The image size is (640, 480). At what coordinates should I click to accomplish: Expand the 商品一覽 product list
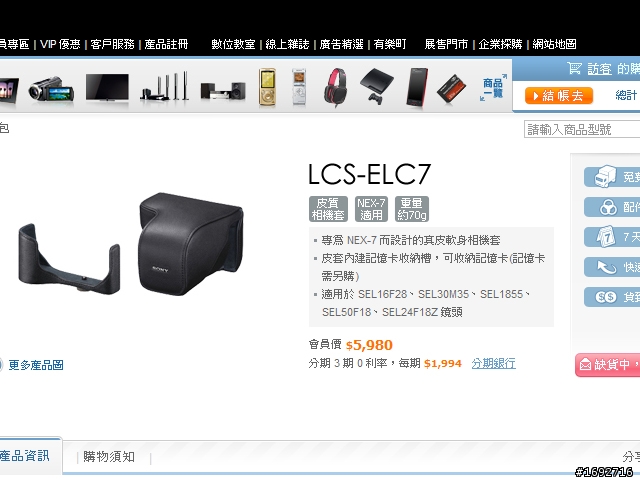point(493,88)
